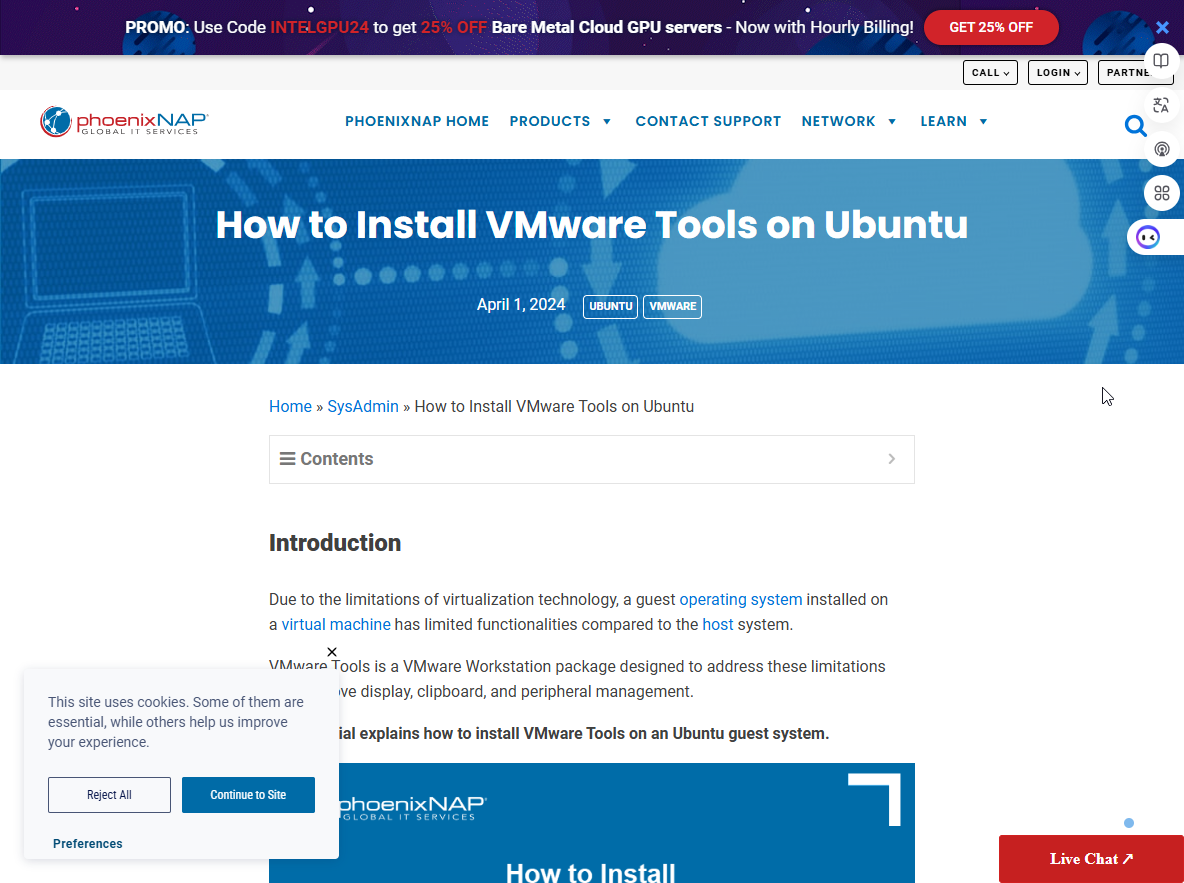Open the PRODUCTS menu item
The image size is (1184, 883).
550,122
